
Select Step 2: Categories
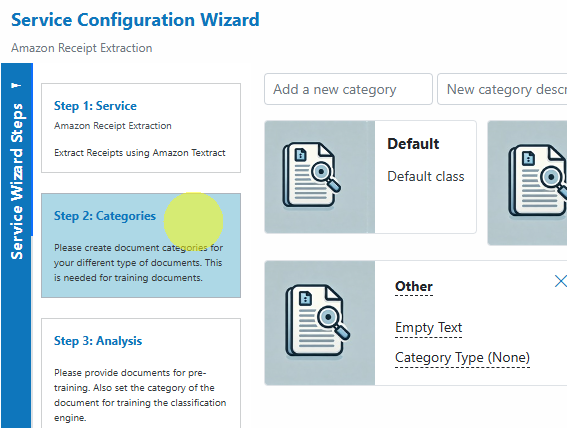141,245
